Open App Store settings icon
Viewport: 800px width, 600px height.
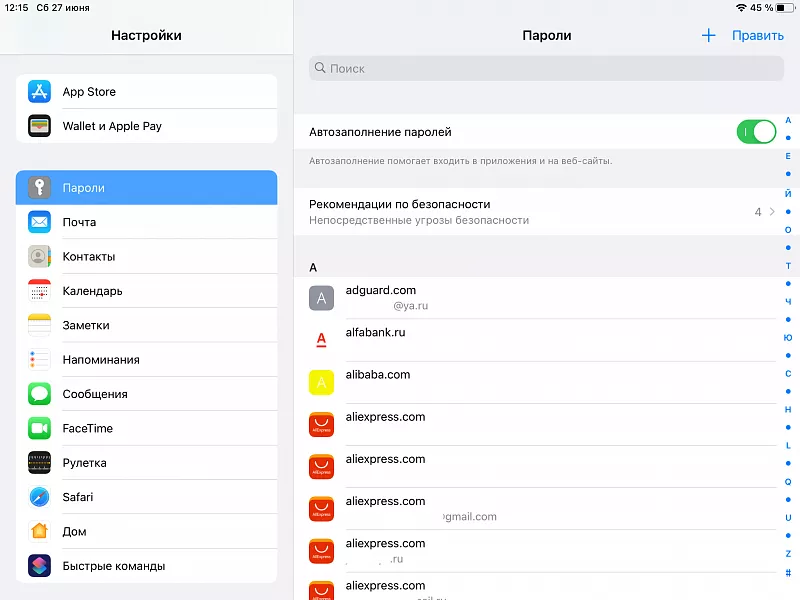[x=40, y=92]
